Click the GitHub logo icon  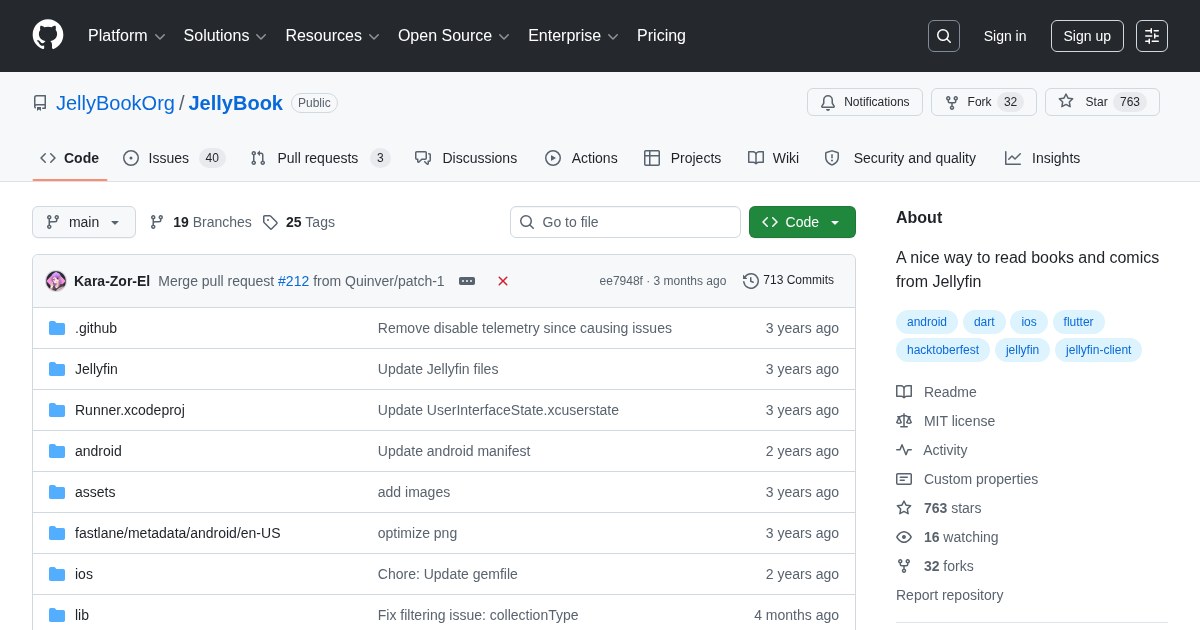48,36
